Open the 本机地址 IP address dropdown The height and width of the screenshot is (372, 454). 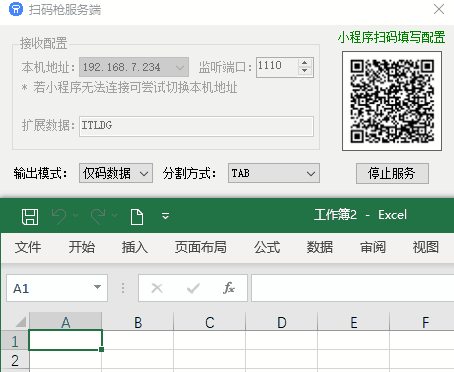pos(134,67)
